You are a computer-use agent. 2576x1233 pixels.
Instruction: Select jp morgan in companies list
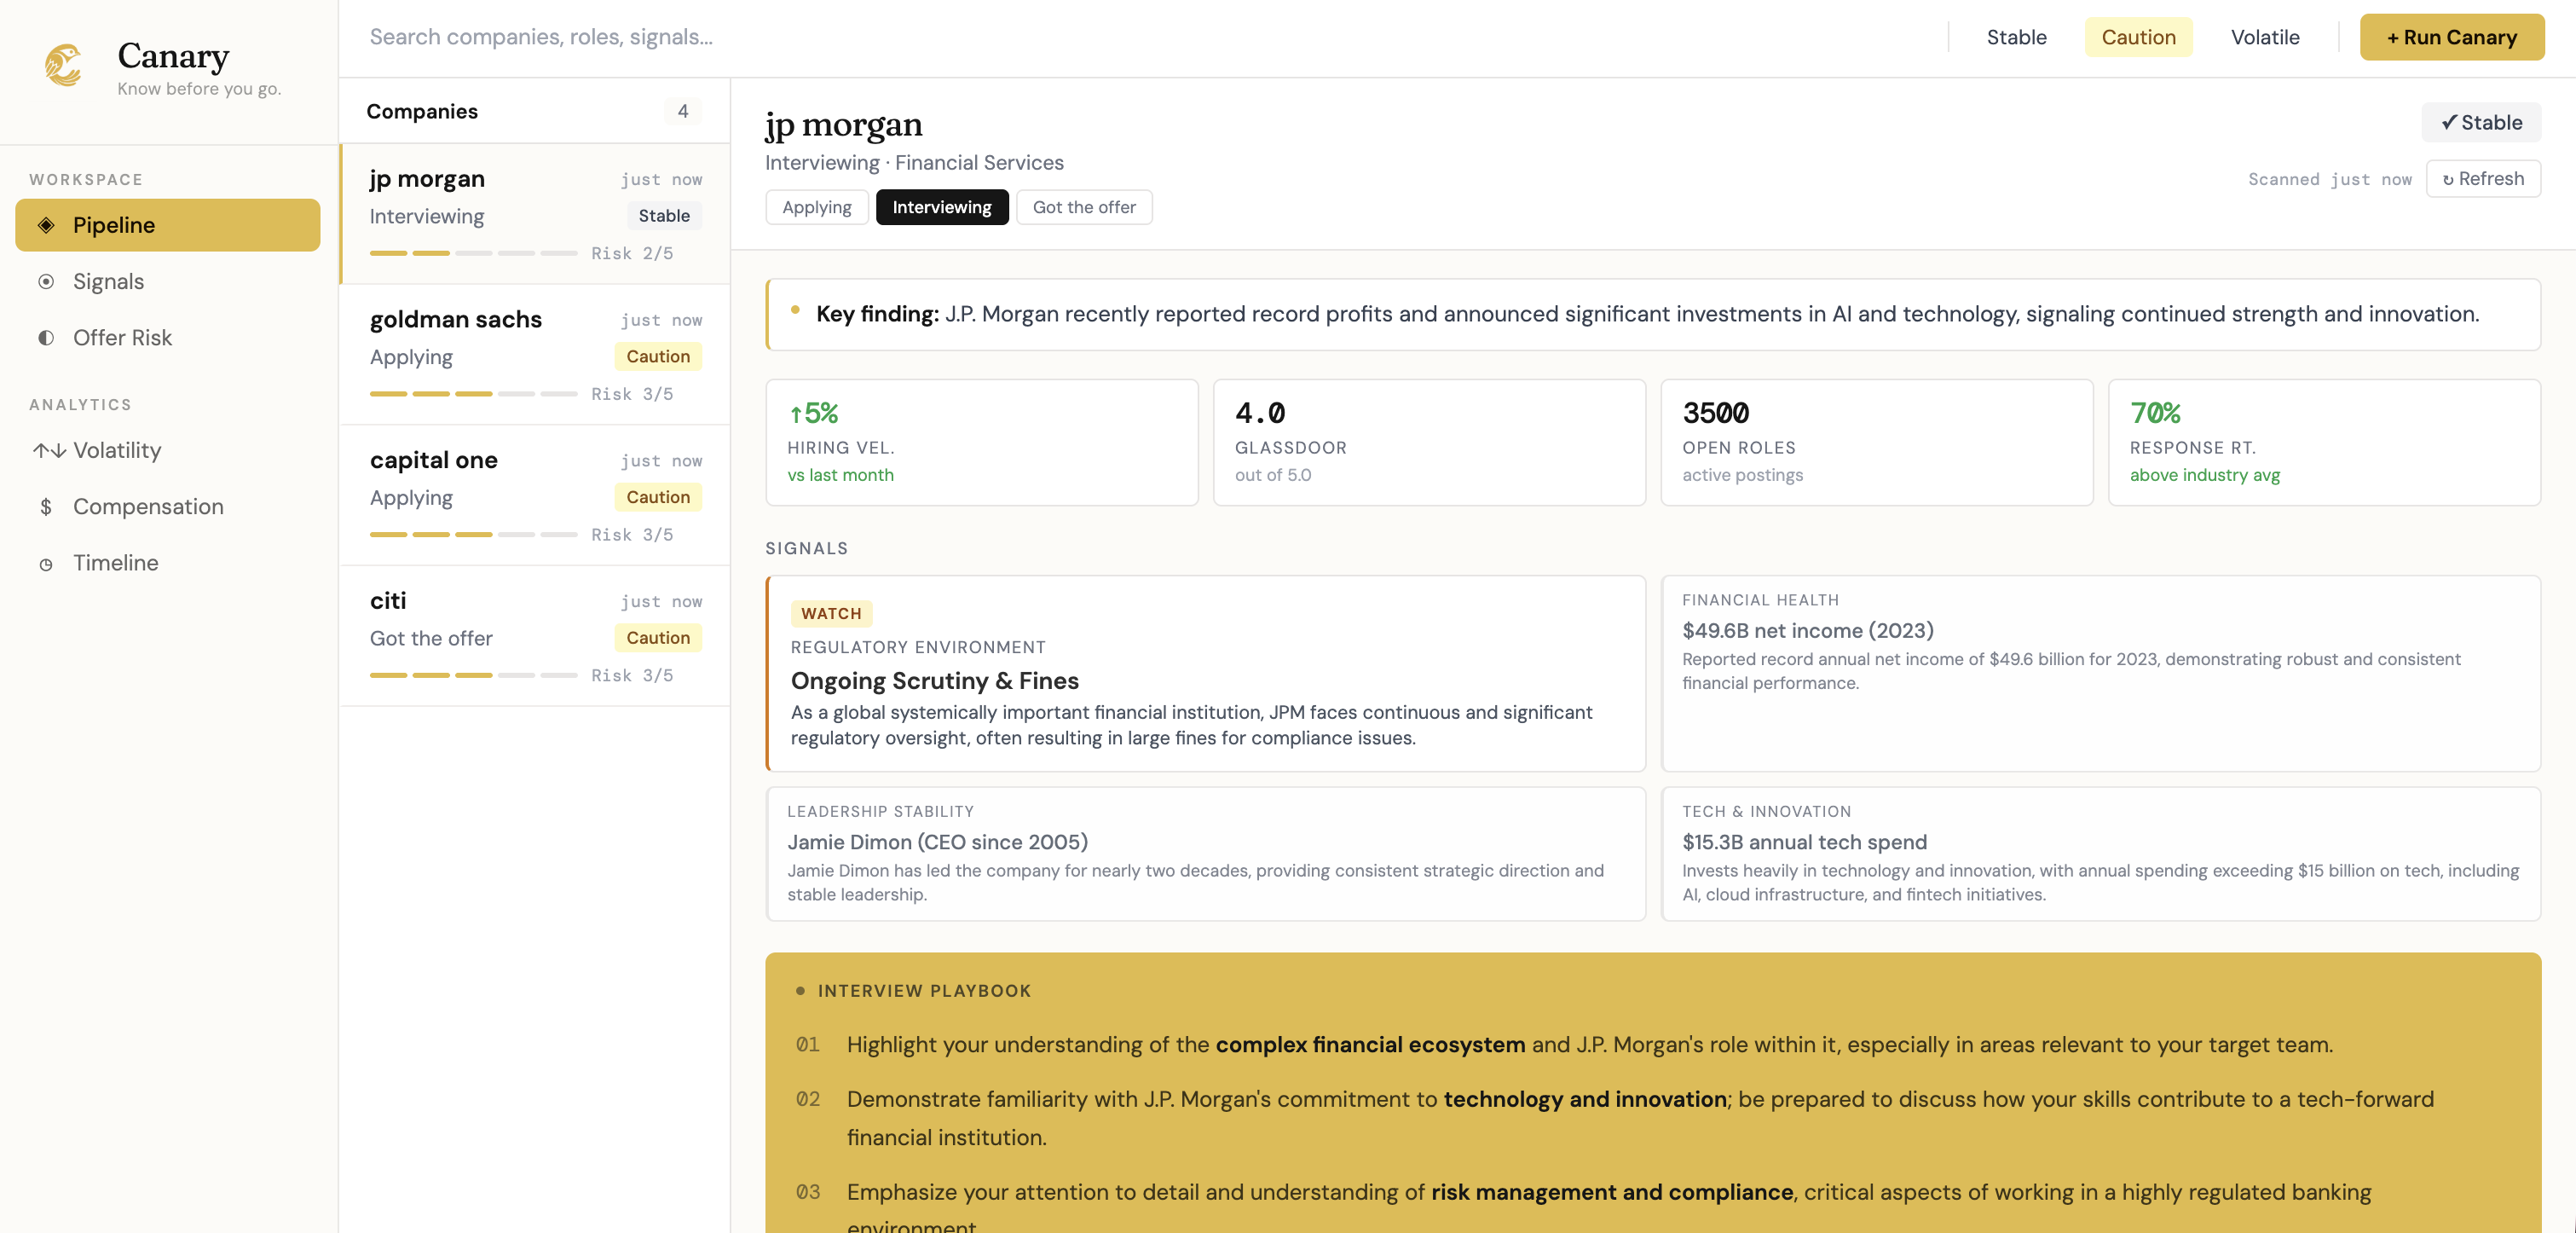click(535, 214)
